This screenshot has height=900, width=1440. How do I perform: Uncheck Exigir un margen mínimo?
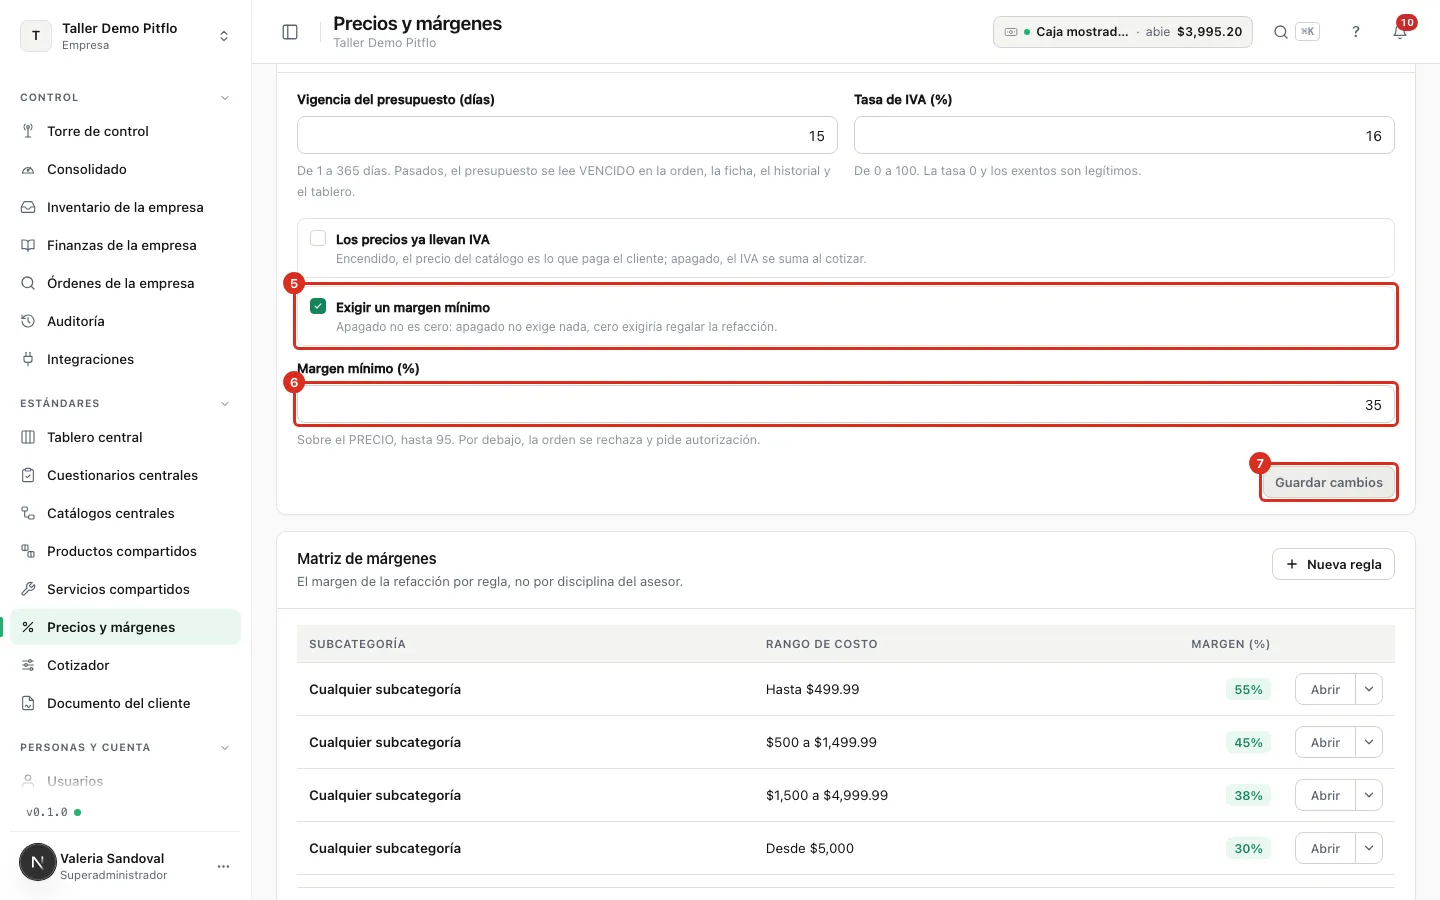[318, 306]
